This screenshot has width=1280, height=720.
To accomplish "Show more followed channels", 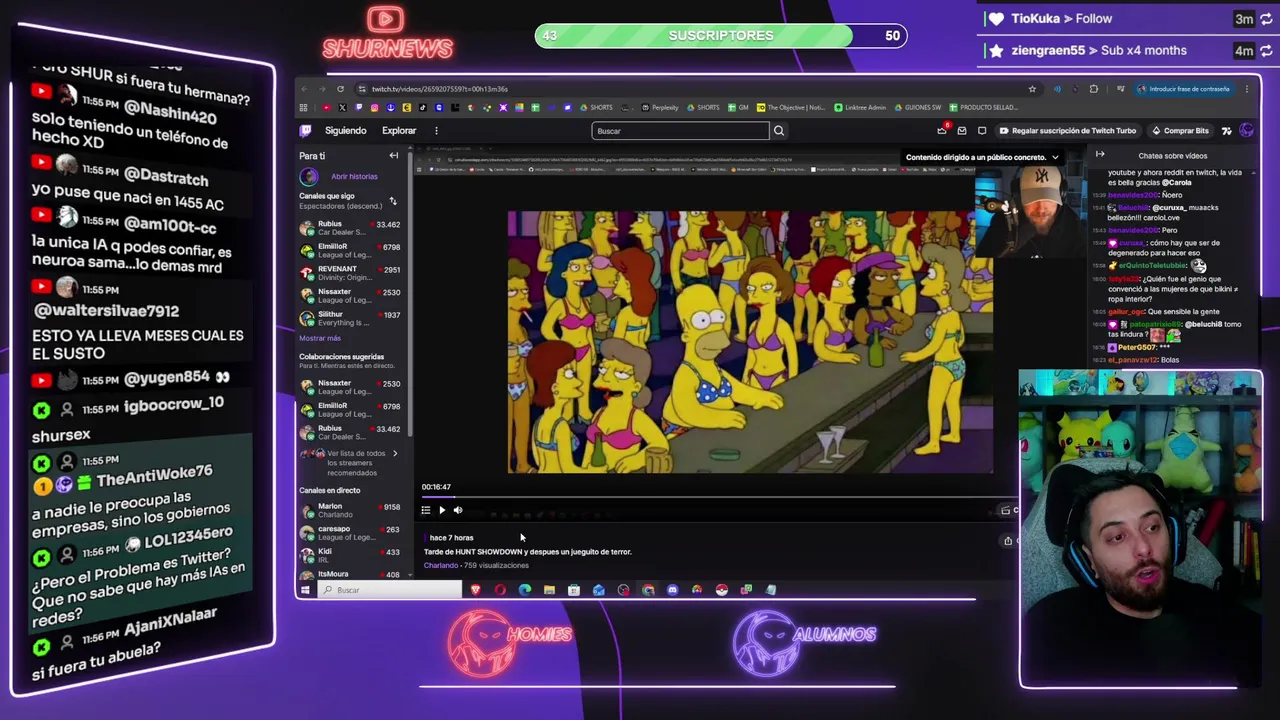I will point(320,338).
